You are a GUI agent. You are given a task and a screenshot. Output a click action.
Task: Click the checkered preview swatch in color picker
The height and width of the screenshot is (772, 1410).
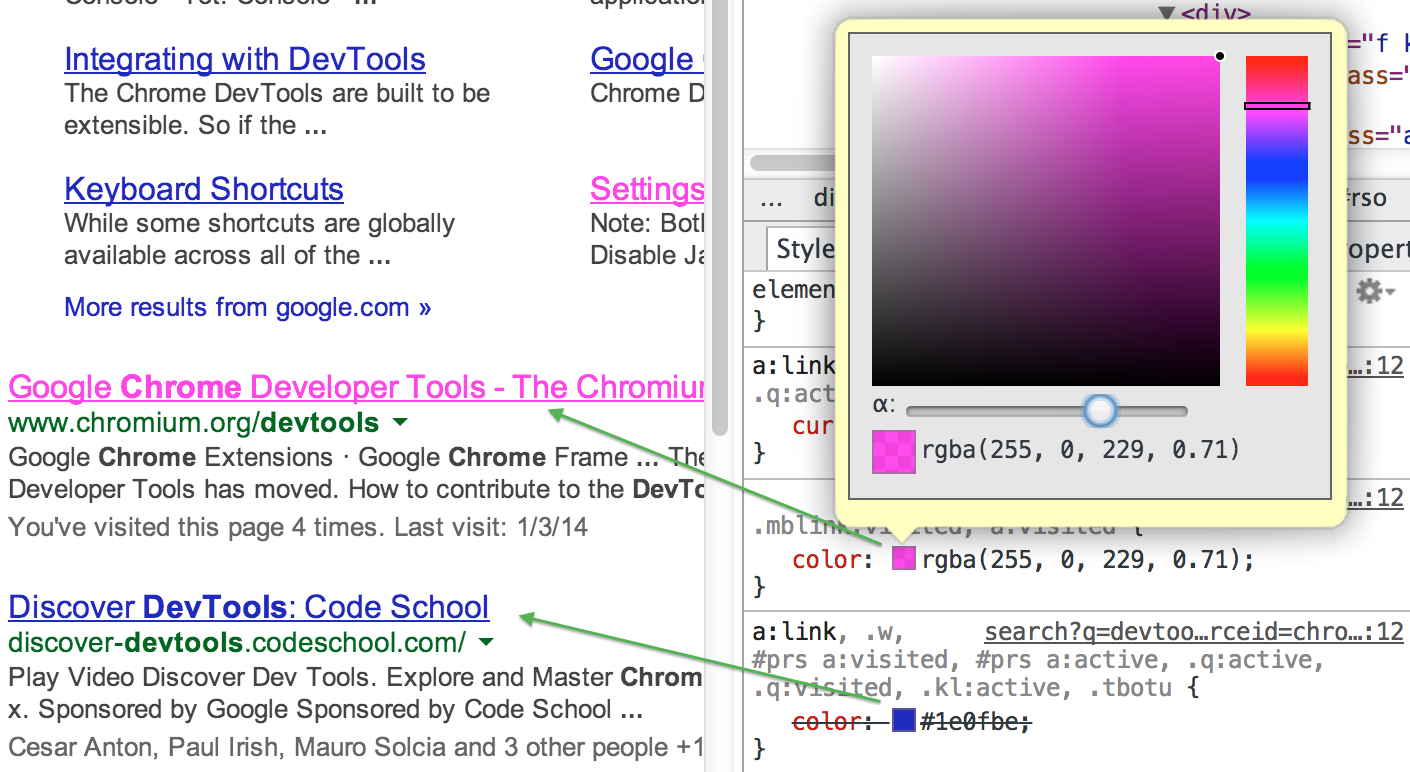click(893, 451)
